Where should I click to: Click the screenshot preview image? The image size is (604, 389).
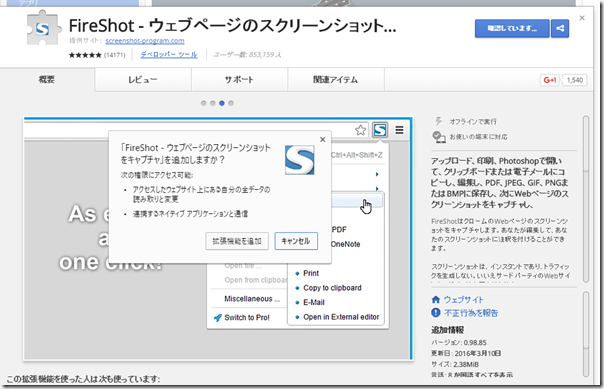coord(218,239)
